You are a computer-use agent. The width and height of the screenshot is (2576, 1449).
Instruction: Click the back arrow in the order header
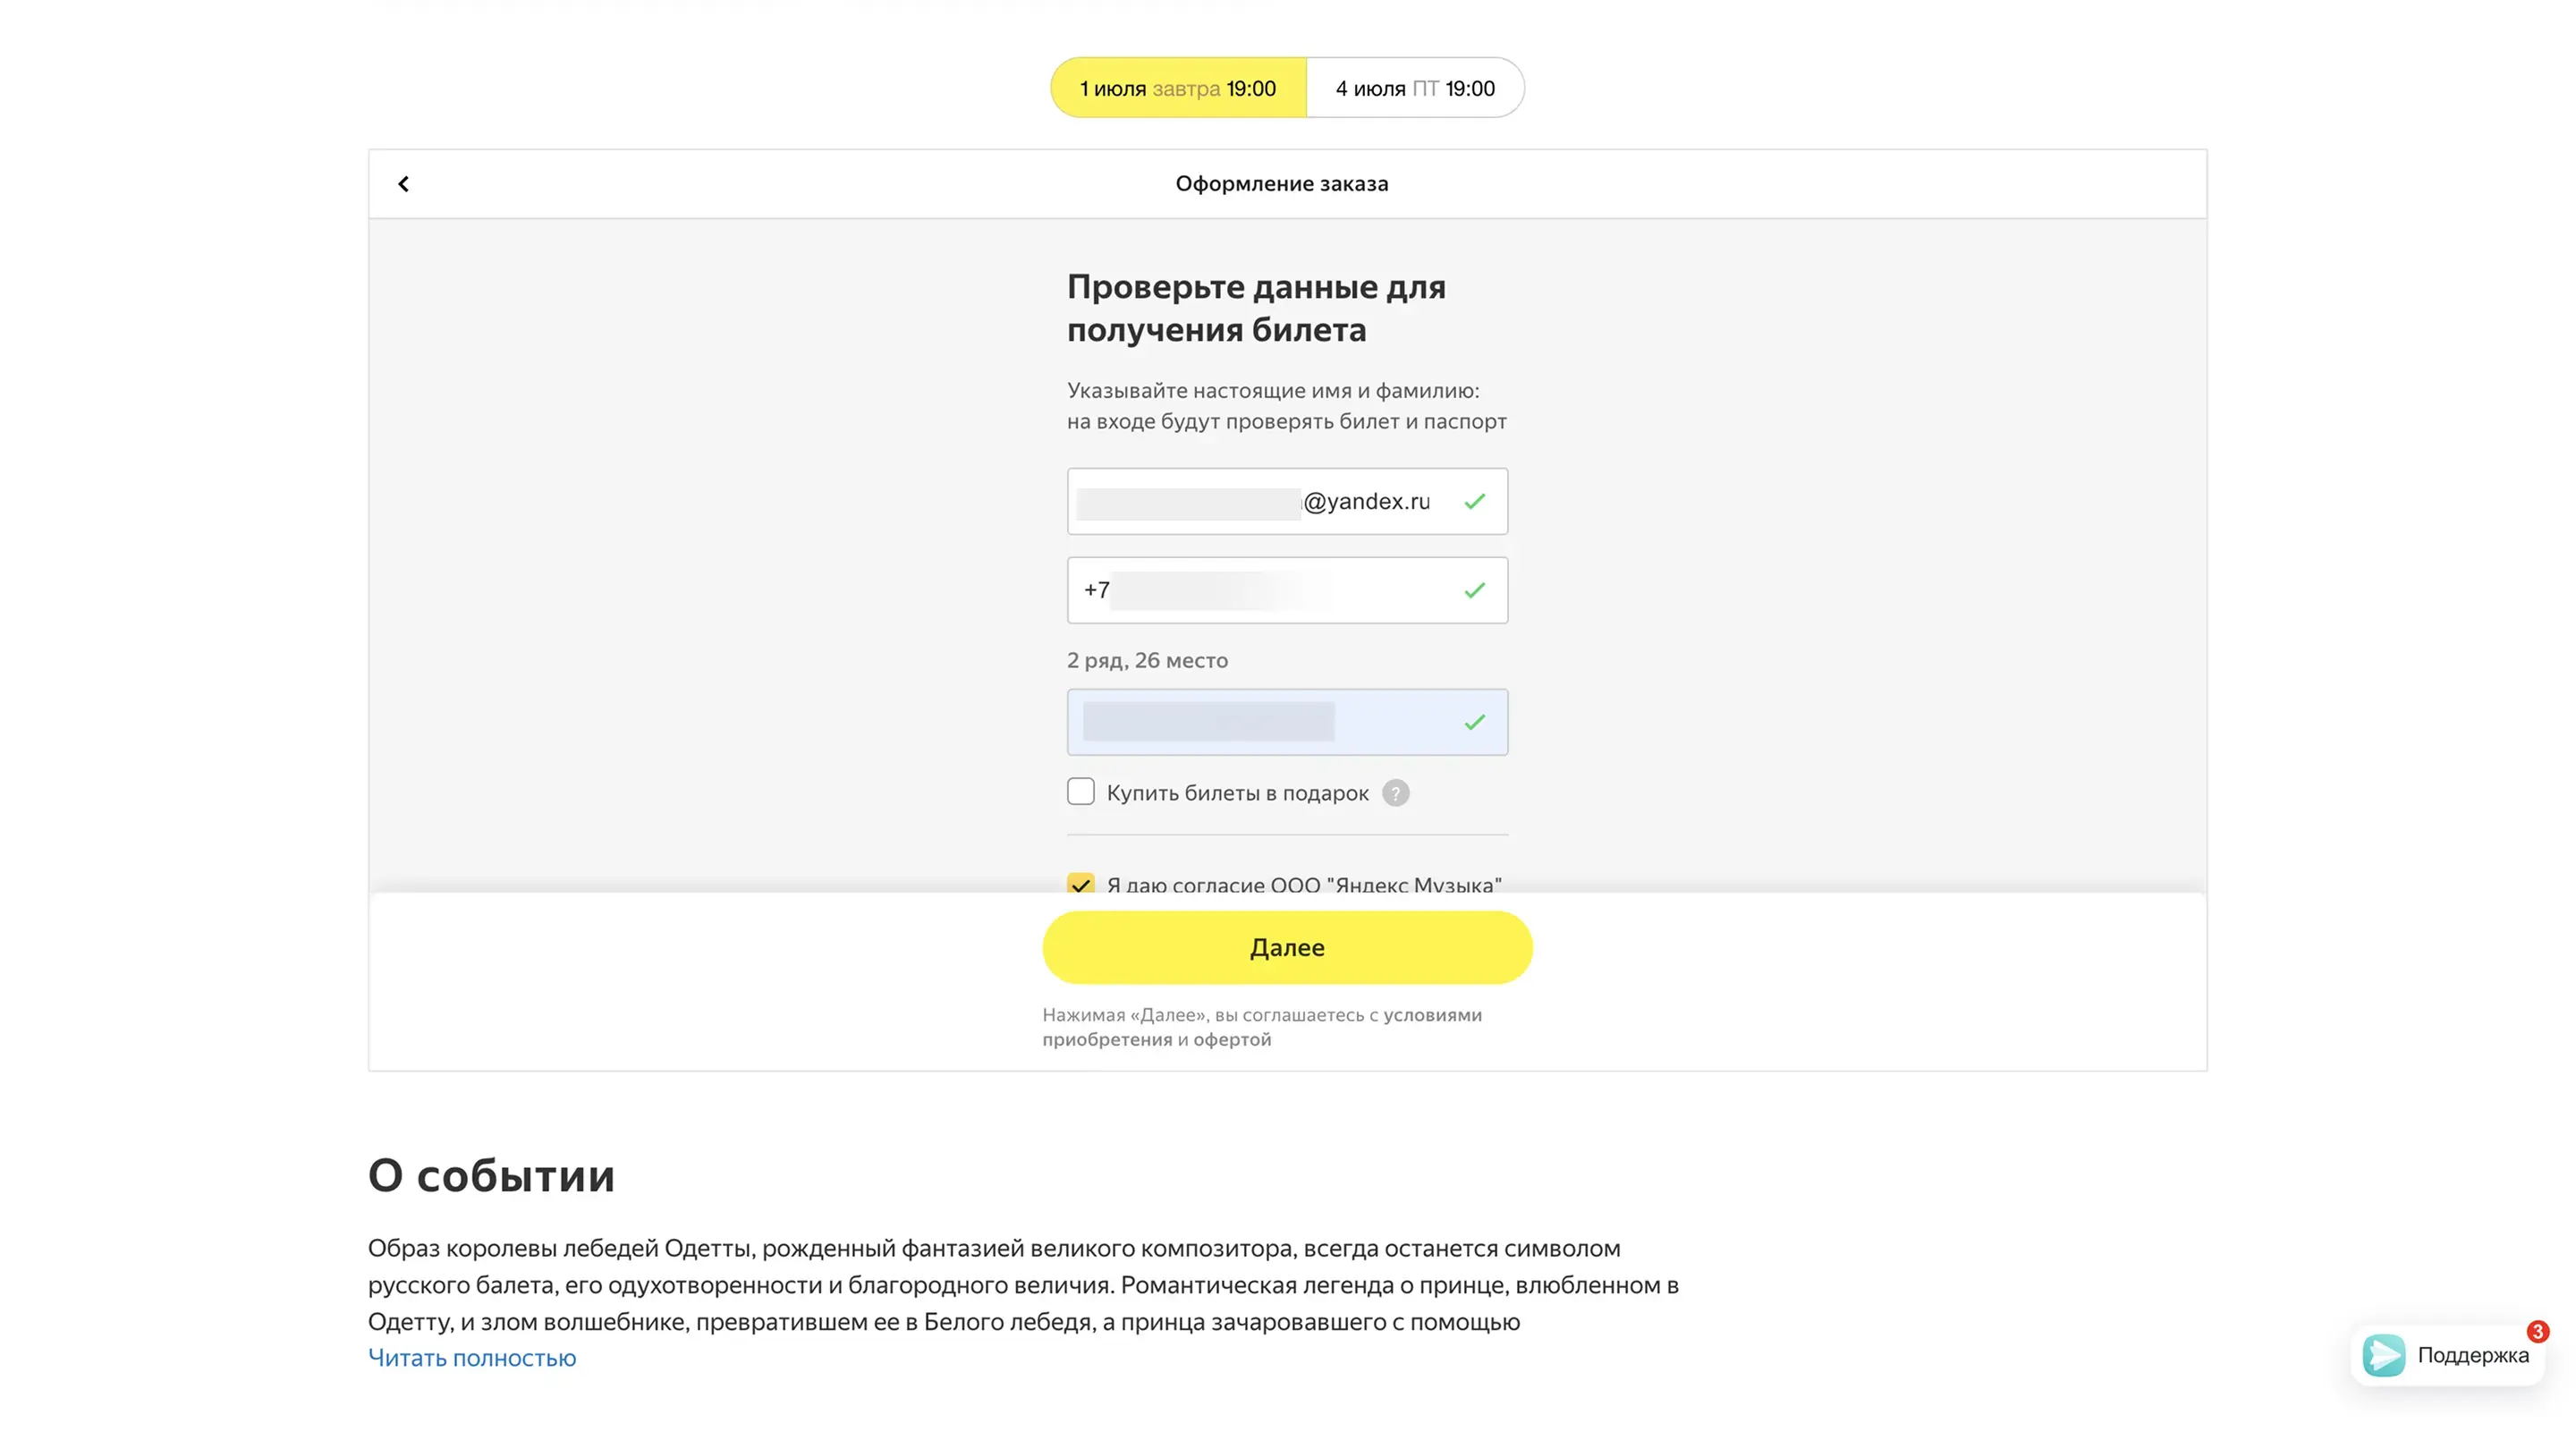[x=404, y=184]
